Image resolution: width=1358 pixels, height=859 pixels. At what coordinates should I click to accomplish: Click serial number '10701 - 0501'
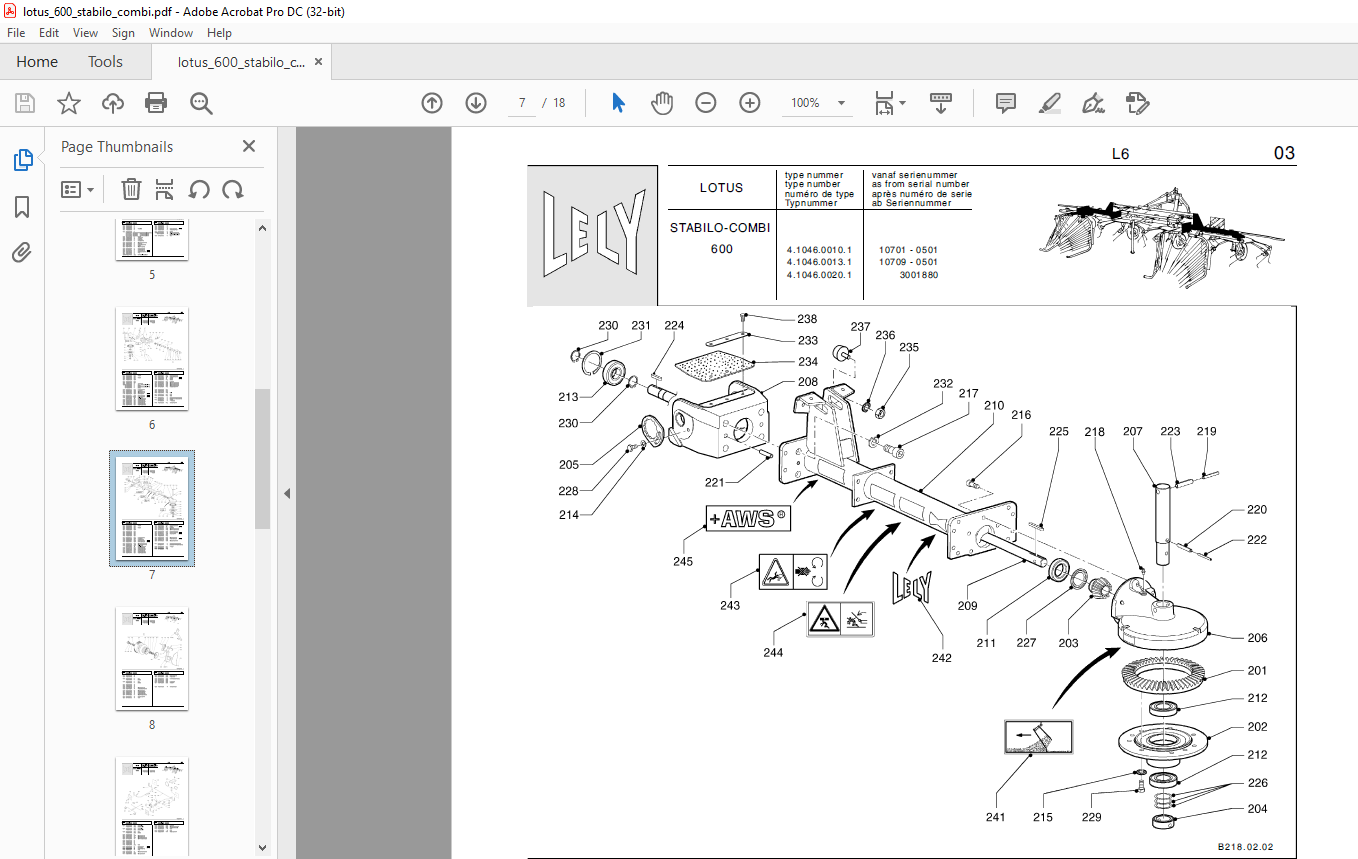click(x=908, y=250)
